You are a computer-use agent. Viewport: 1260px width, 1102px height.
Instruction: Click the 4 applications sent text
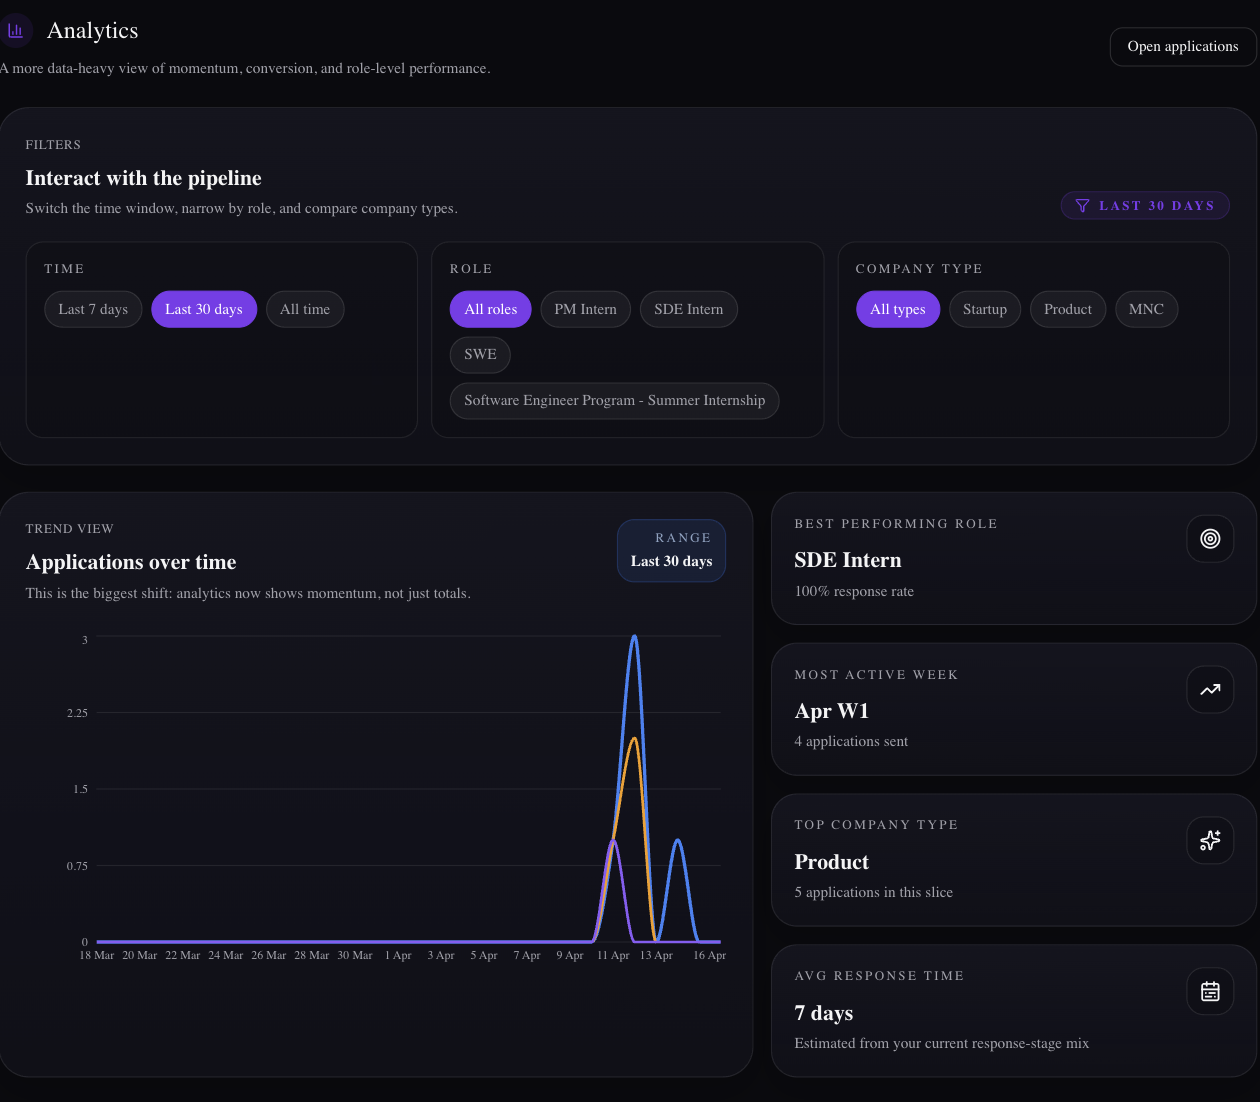[851, 741]
